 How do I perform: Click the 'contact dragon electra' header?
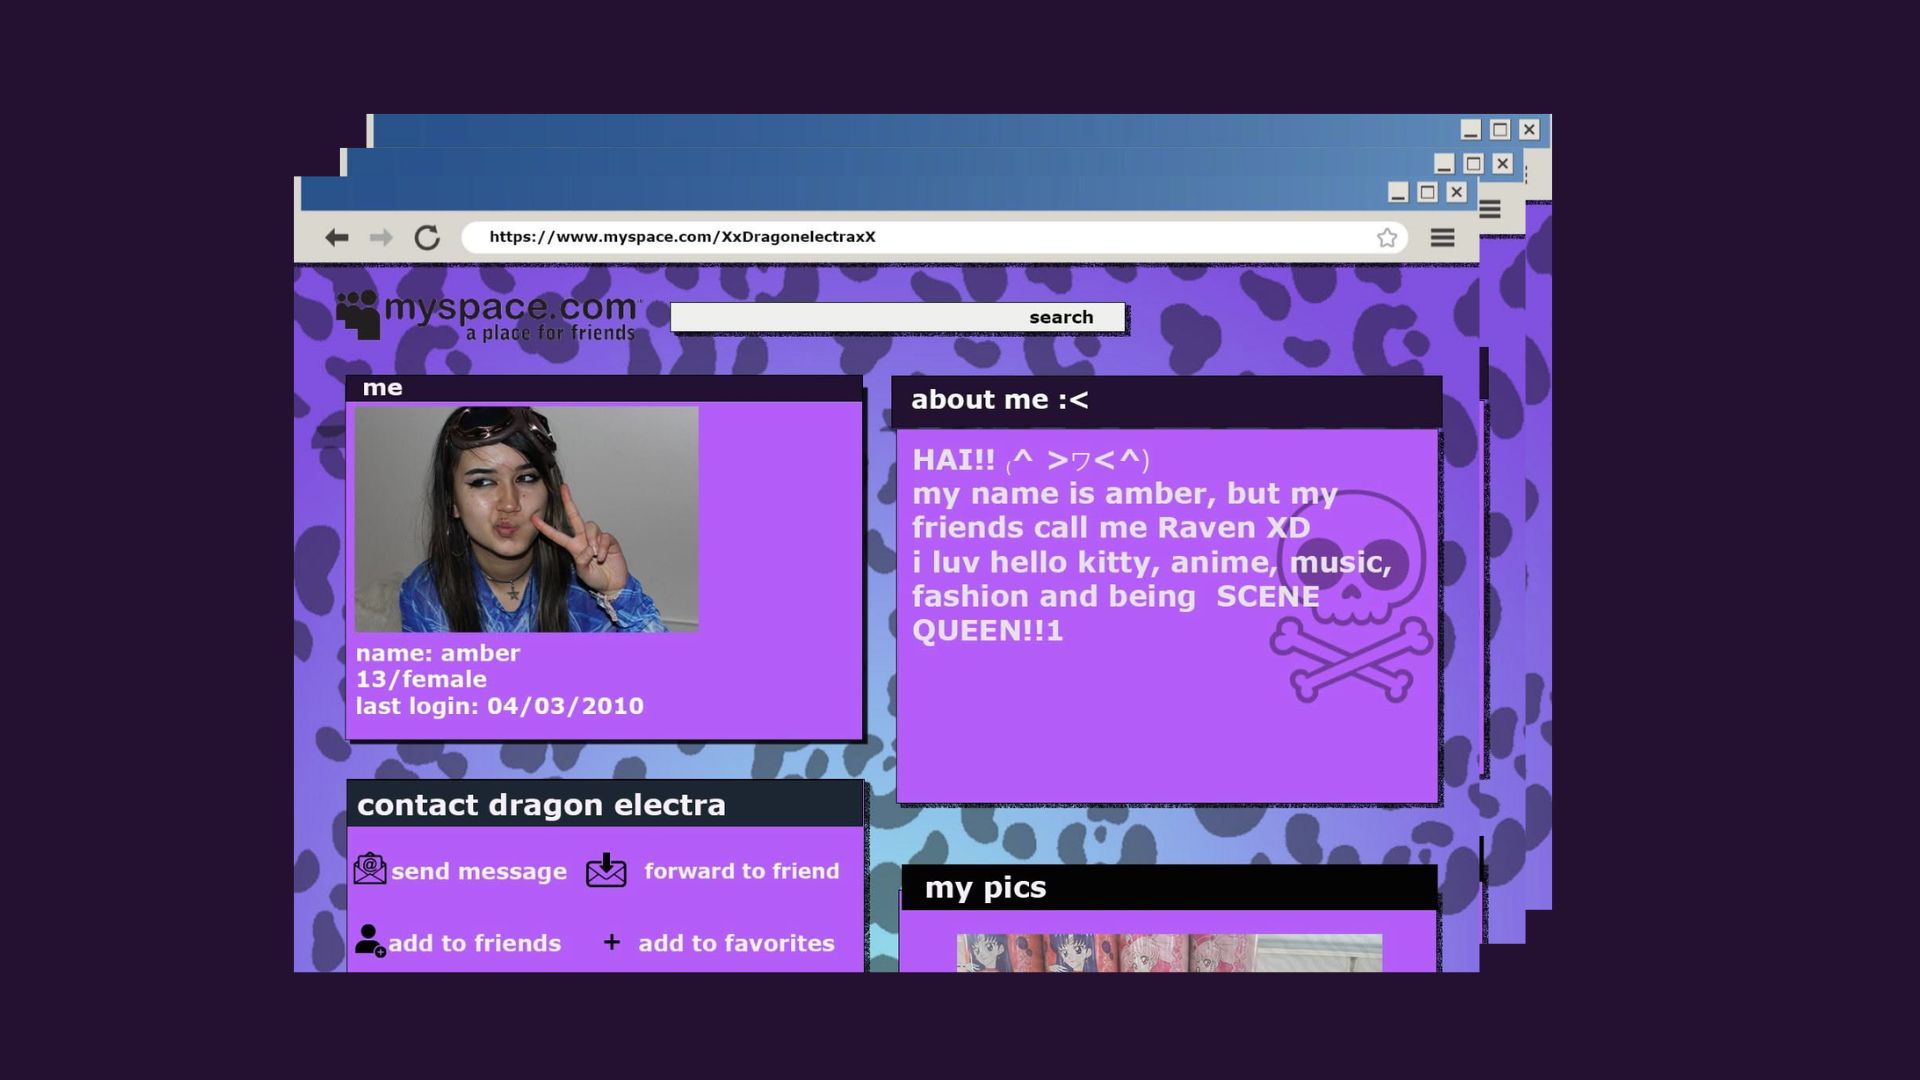click(x=605, y=805)
